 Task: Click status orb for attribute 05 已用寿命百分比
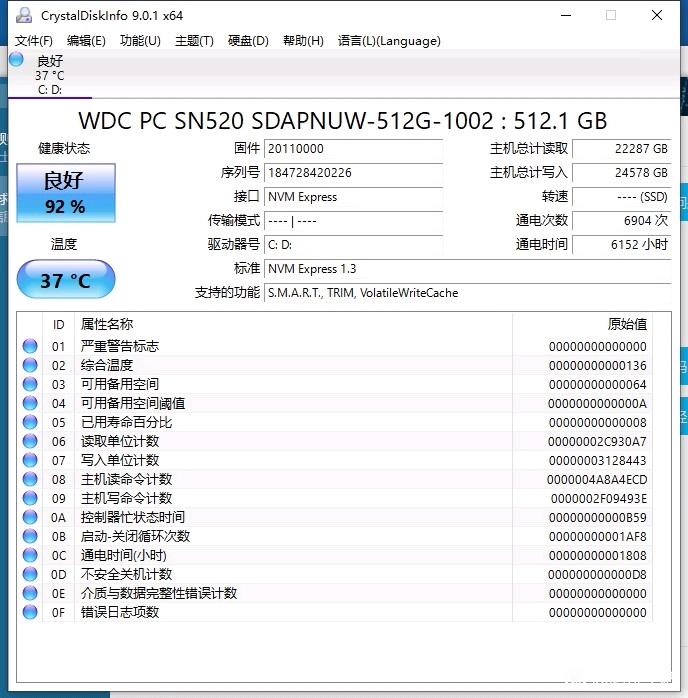(x=30, y=422)
